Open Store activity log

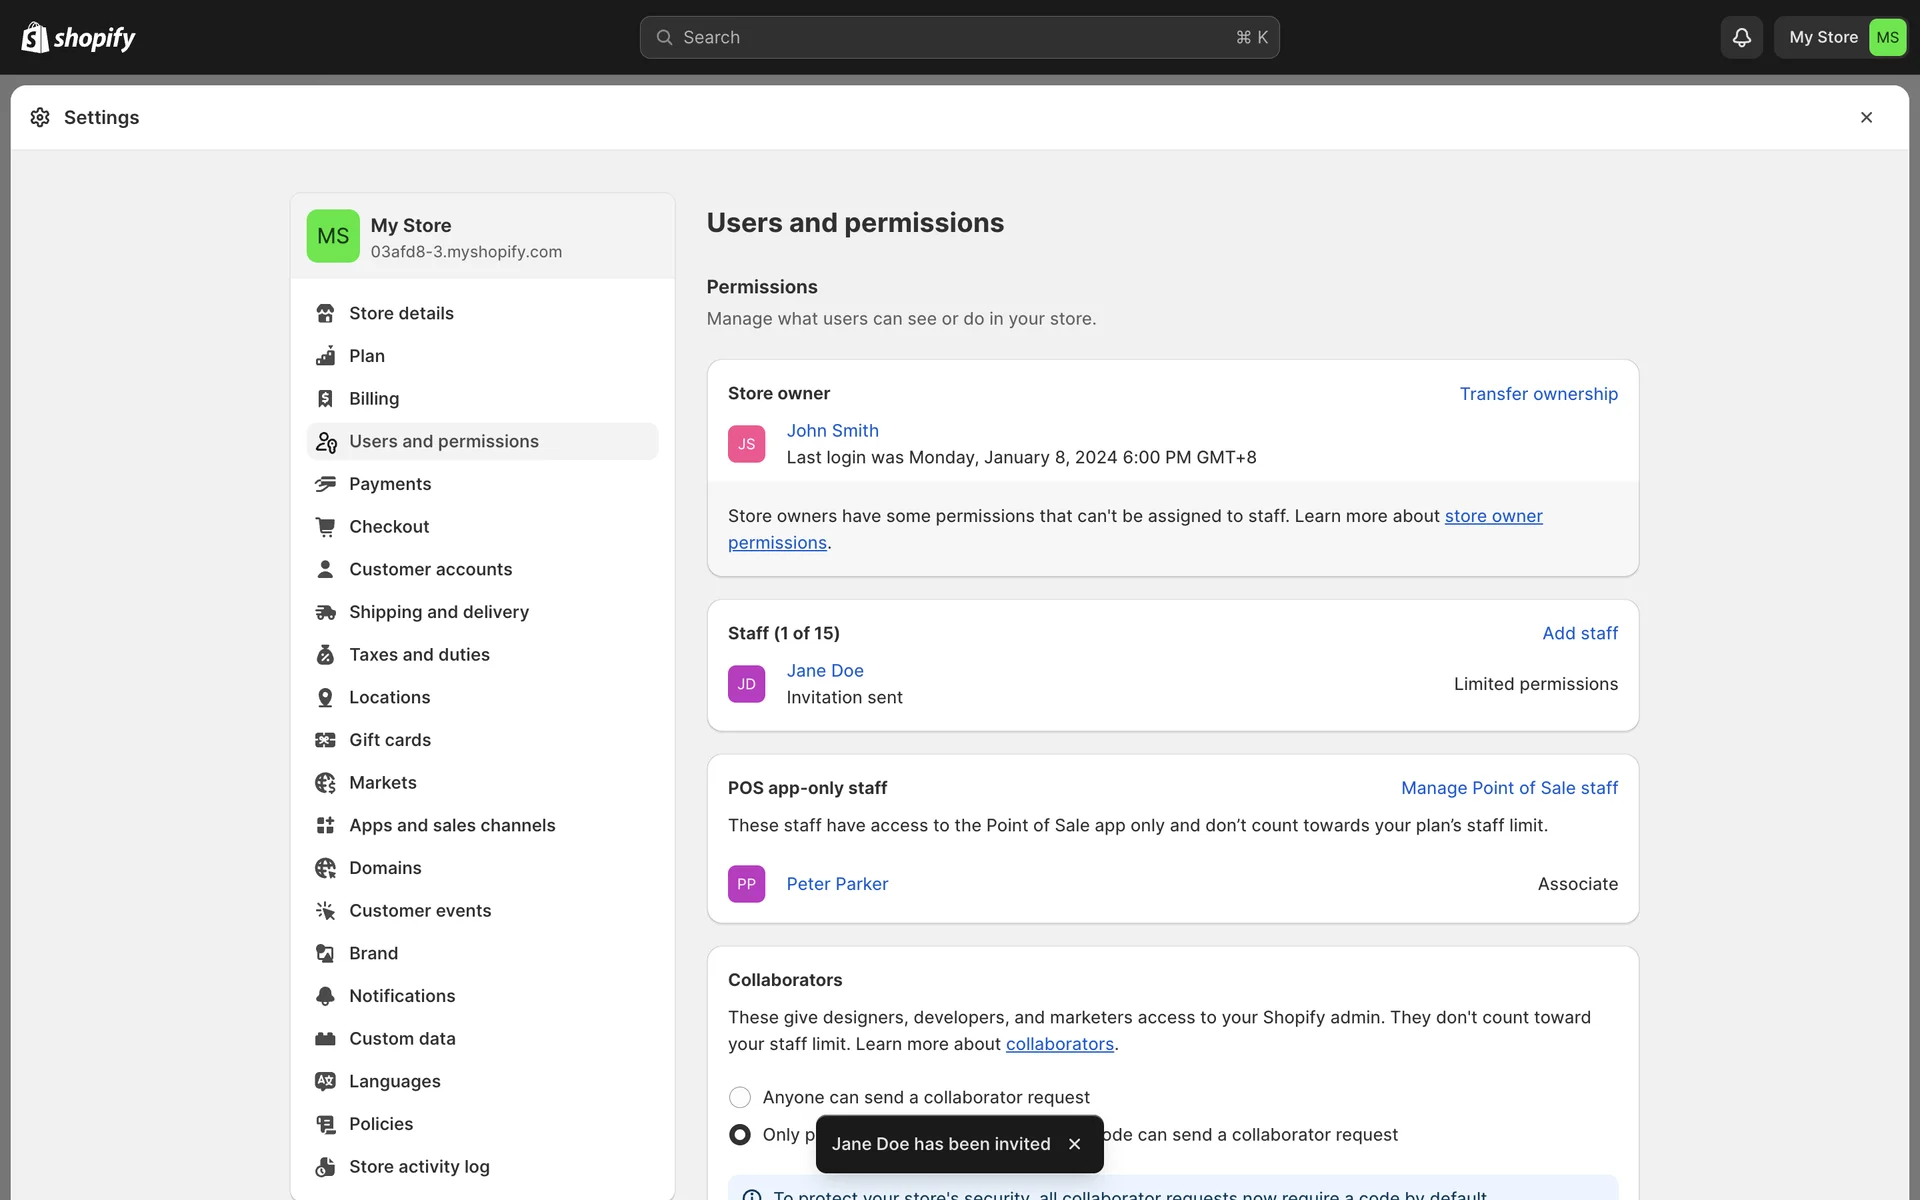coord(419,1167)
